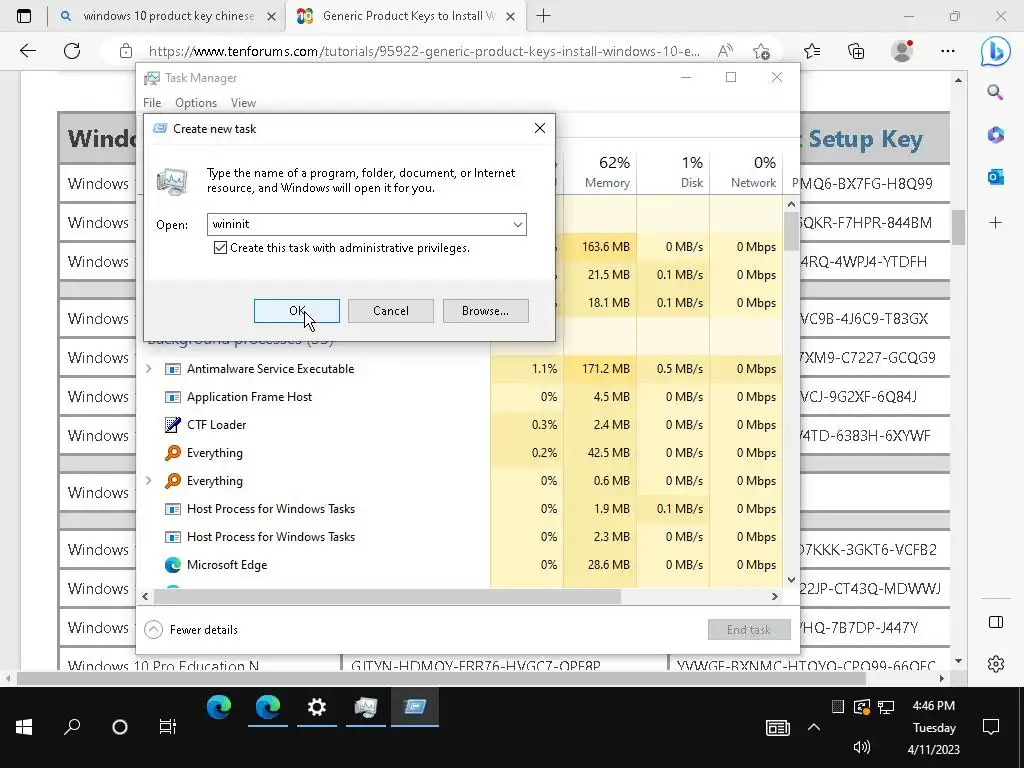The height and width of the screenshot is (768, 1024).
Task: Open Task Manager File menu
Action: click(152, 103)
